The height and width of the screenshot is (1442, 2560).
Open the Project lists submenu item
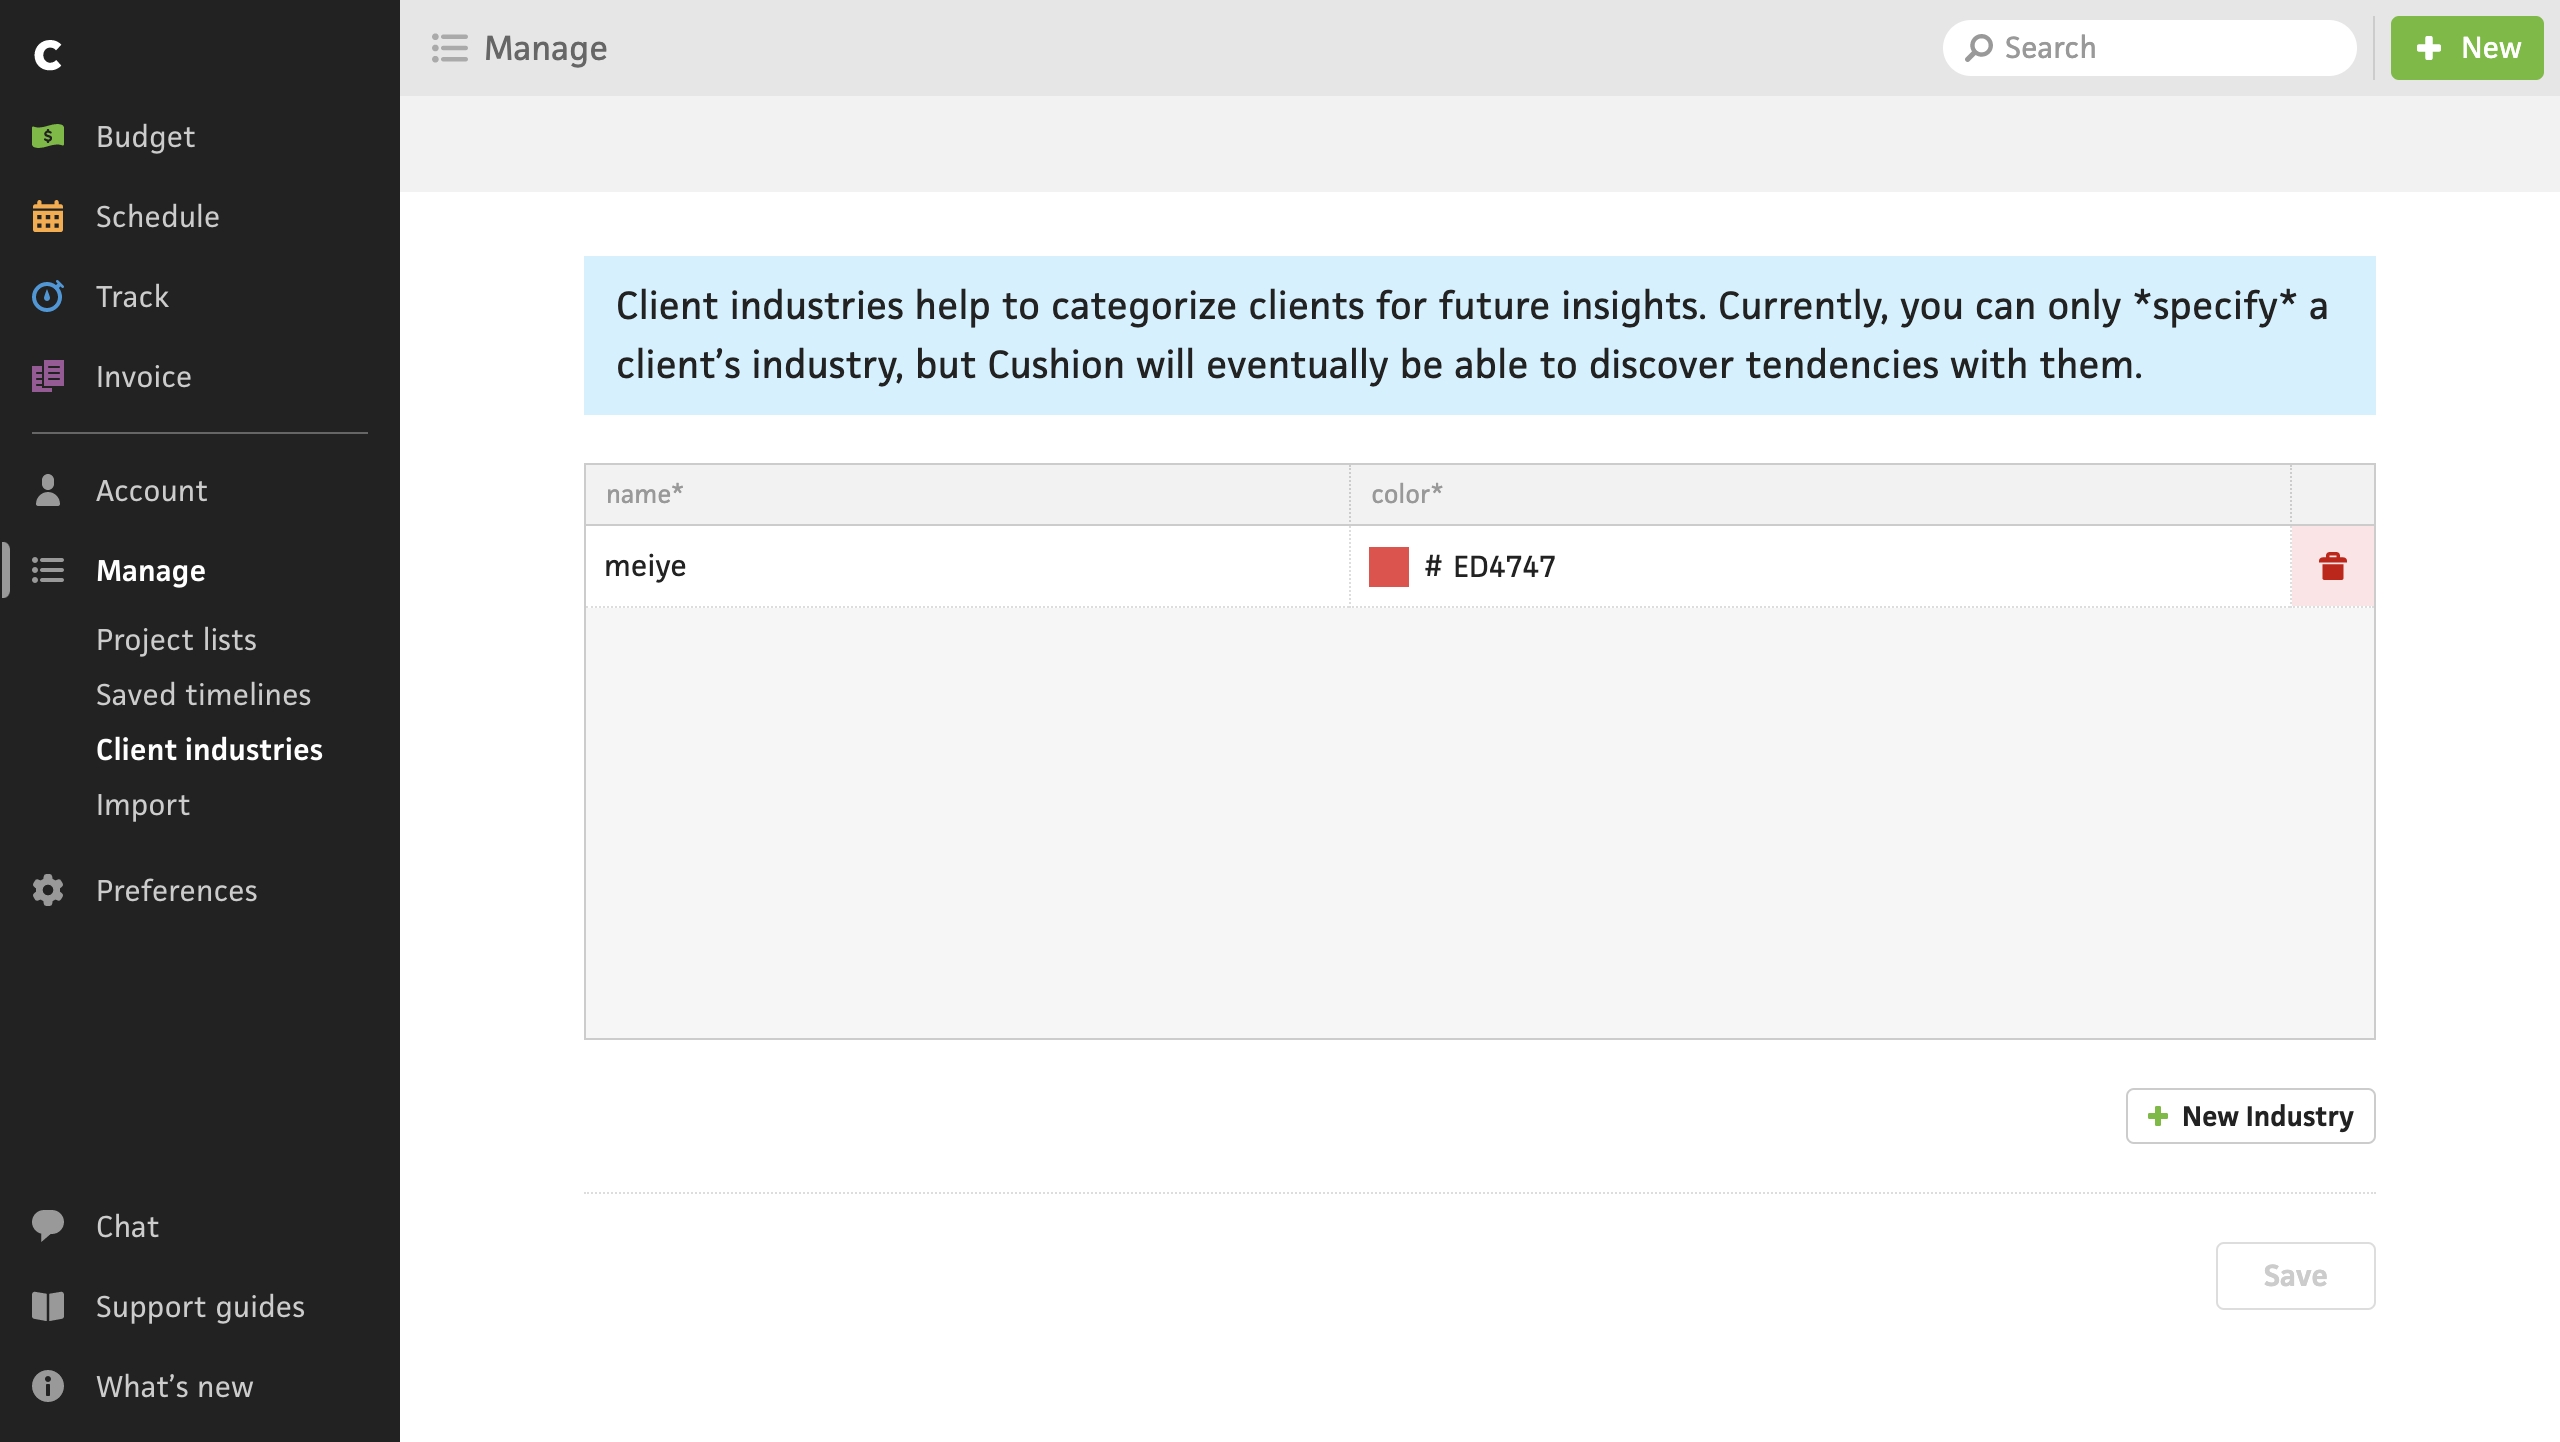[x=176, y=639]
